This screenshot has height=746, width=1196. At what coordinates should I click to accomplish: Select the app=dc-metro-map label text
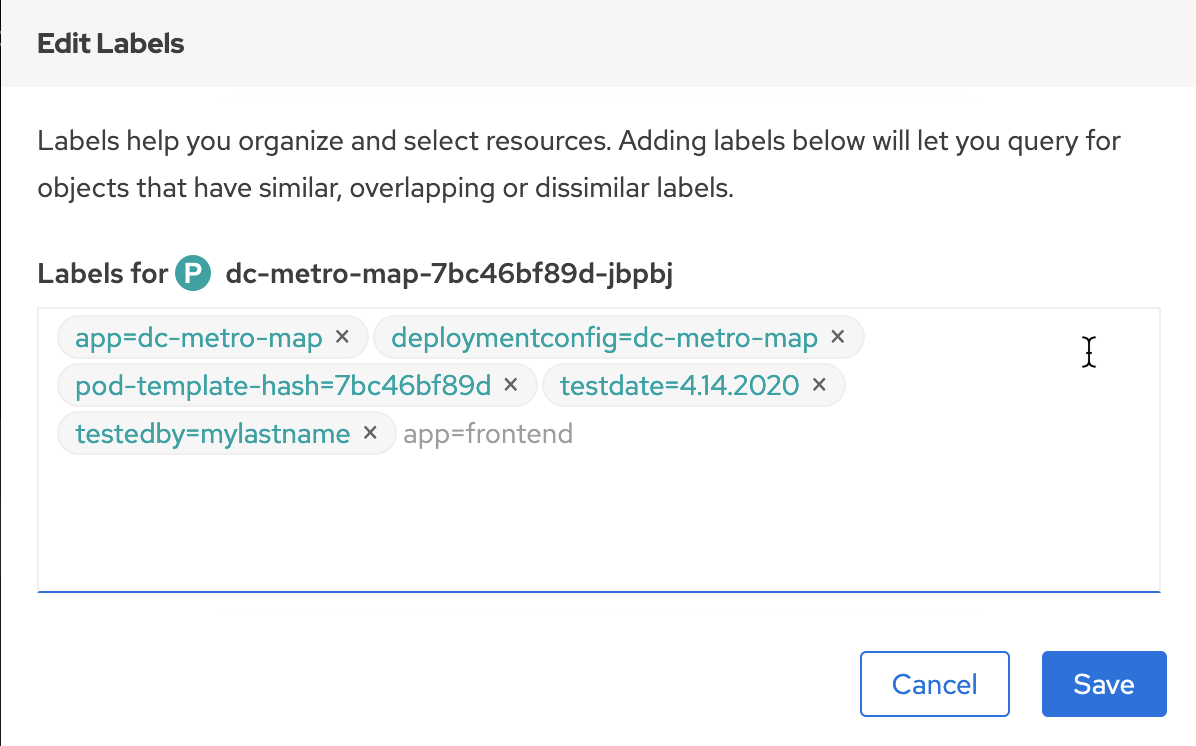(198, 337)
